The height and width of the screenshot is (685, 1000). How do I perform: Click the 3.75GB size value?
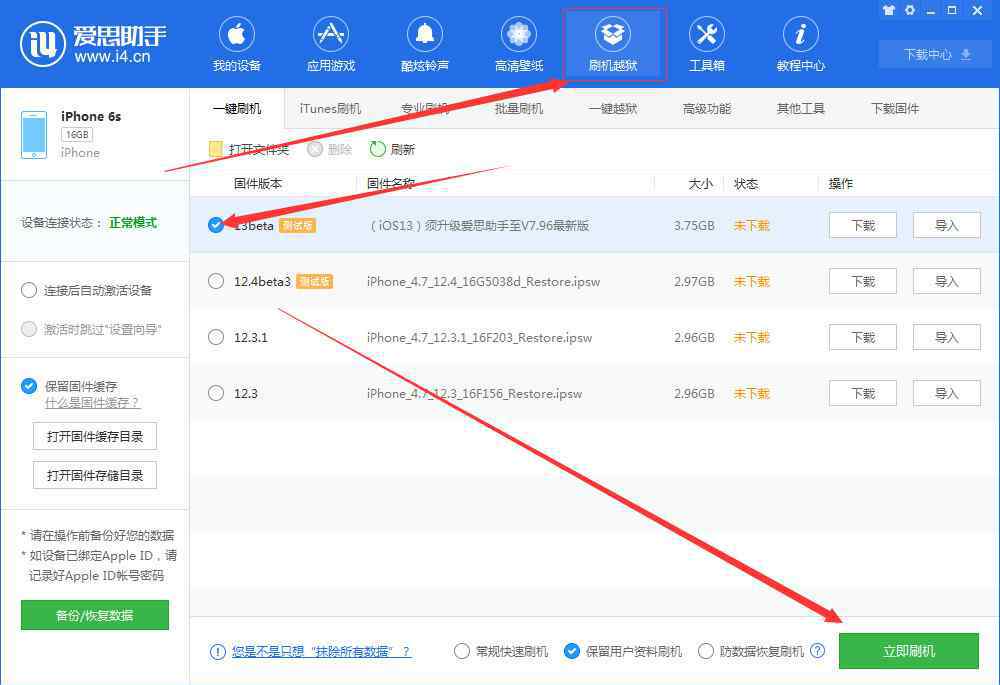[x=694, y=225]
